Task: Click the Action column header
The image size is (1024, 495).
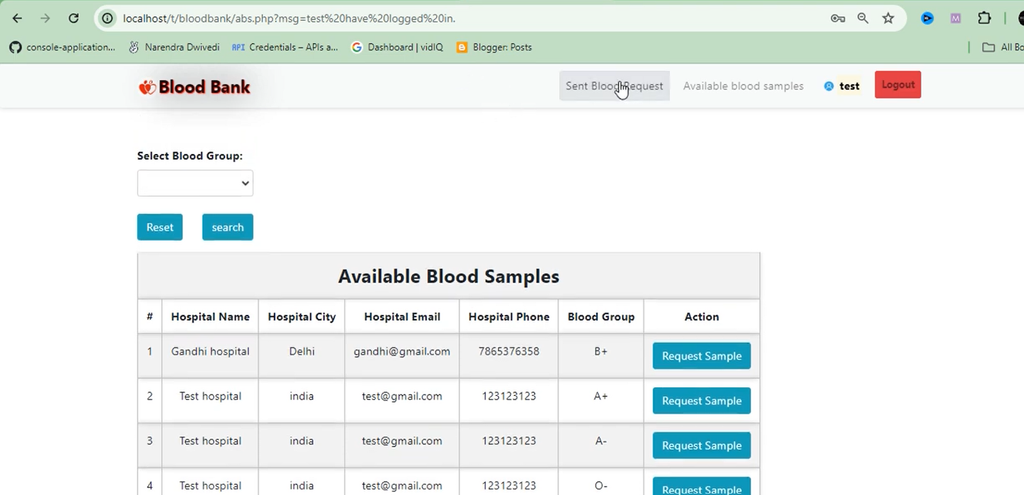Action: point(701,317)
